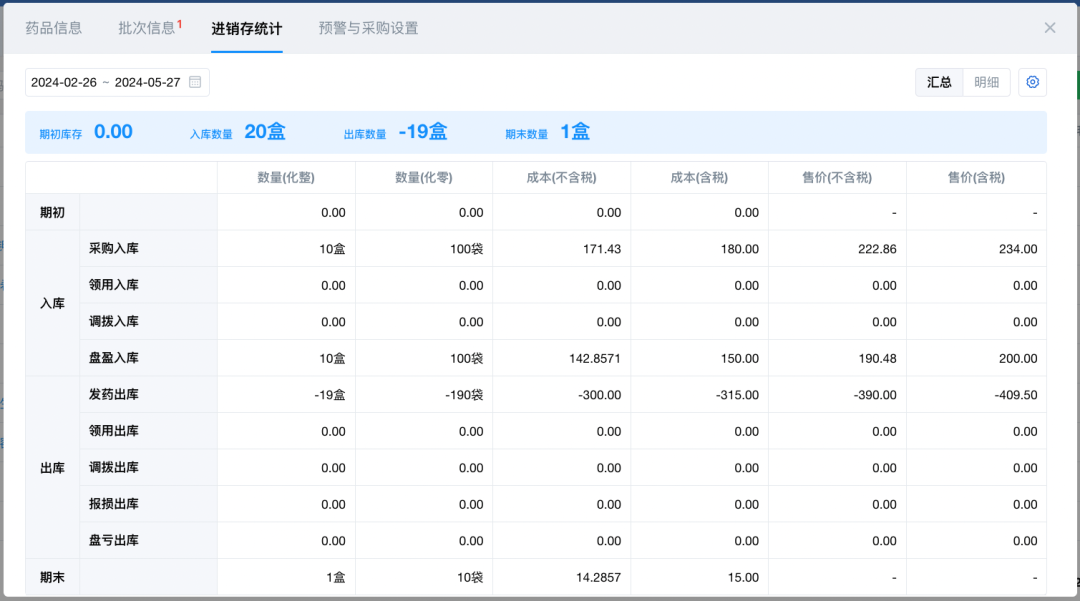The height and width of the screenshot is (601, 1080).
Task: Open the 药品信息 tab
Action: point(54,28)
